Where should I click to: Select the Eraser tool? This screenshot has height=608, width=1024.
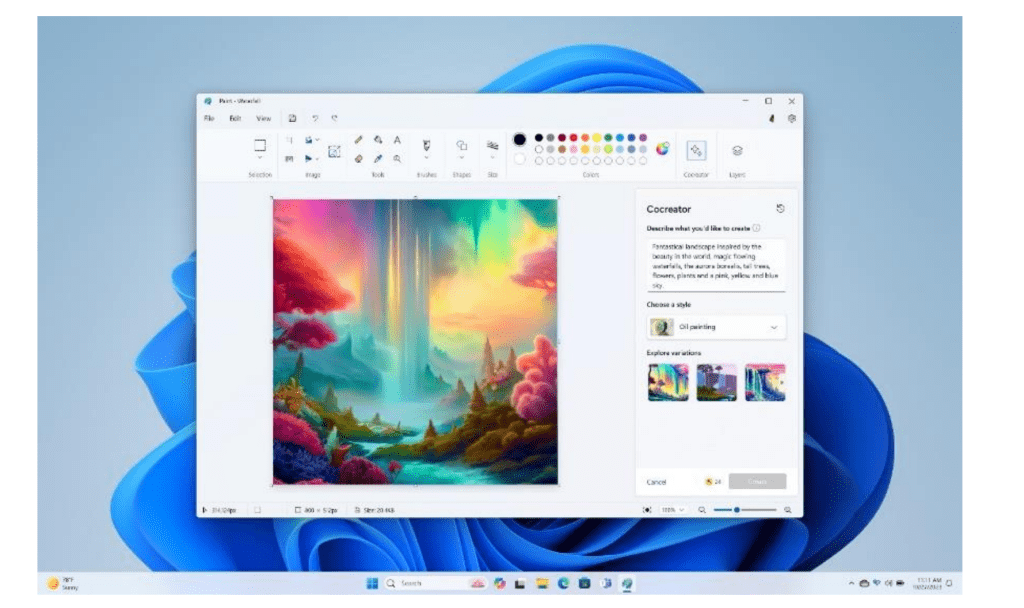tap(360, 158)
